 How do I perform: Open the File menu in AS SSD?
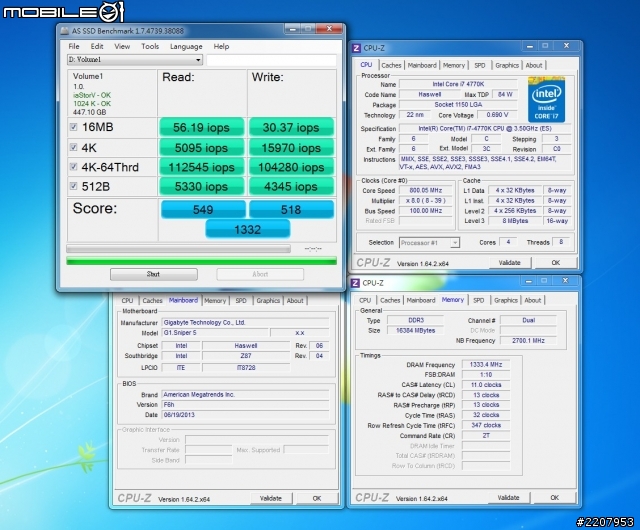pyautogui.click(x=74, y=46)
